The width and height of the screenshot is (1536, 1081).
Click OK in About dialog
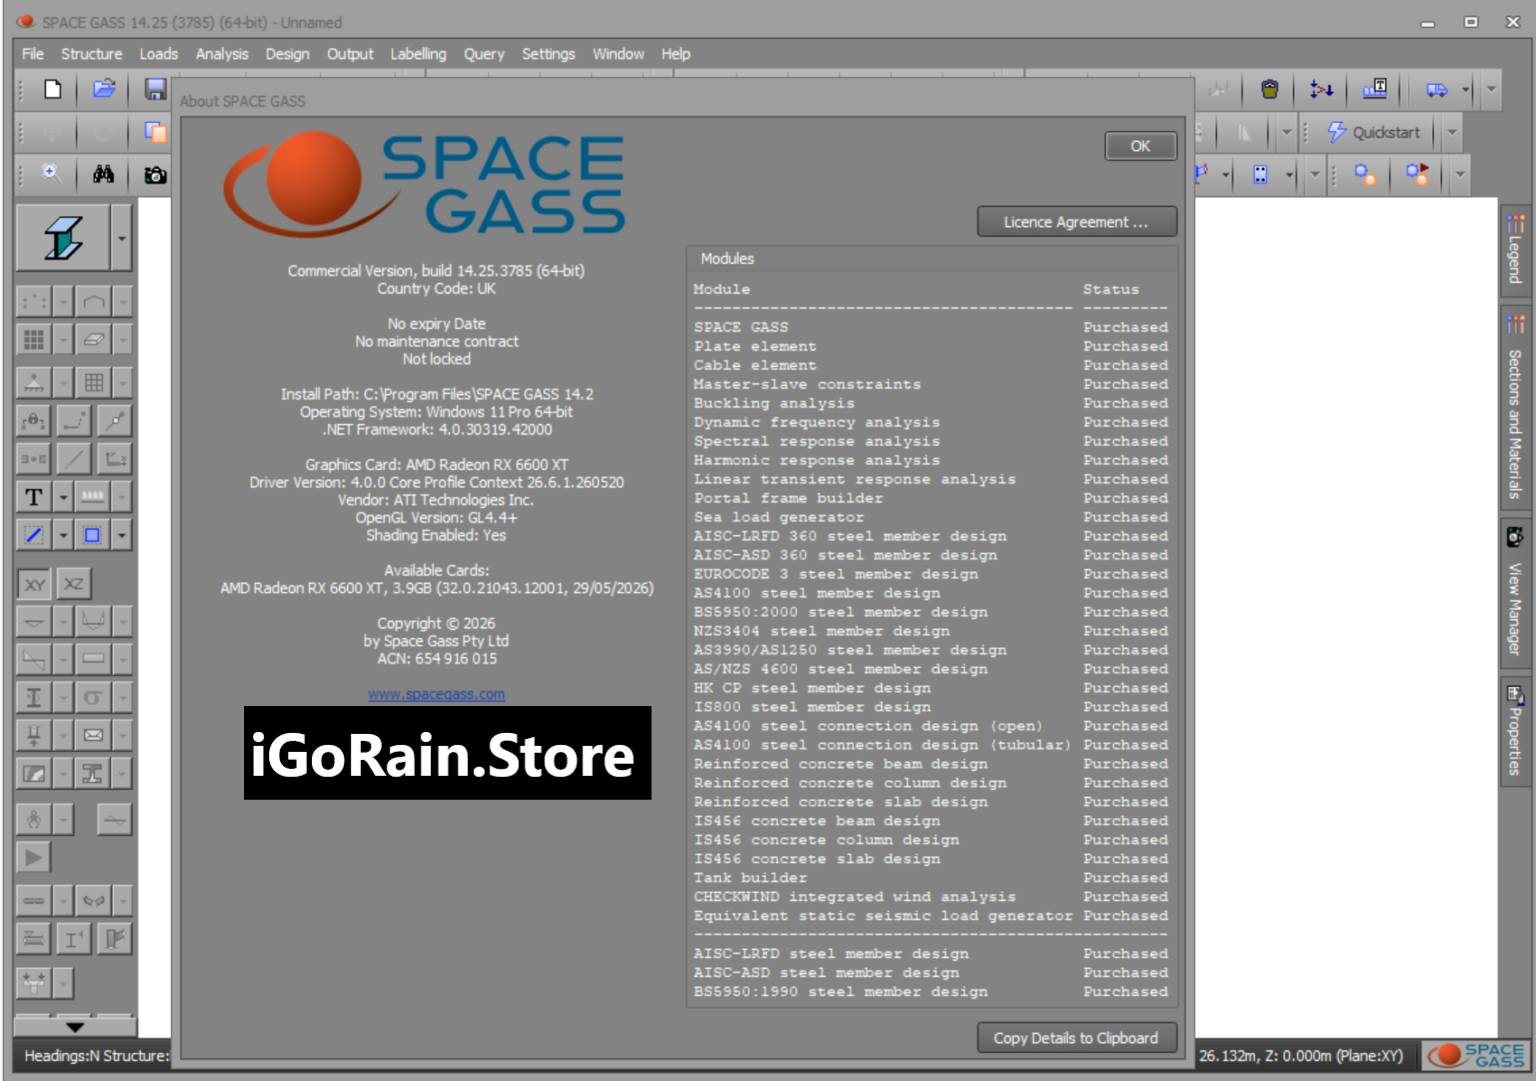[1140, 146]
